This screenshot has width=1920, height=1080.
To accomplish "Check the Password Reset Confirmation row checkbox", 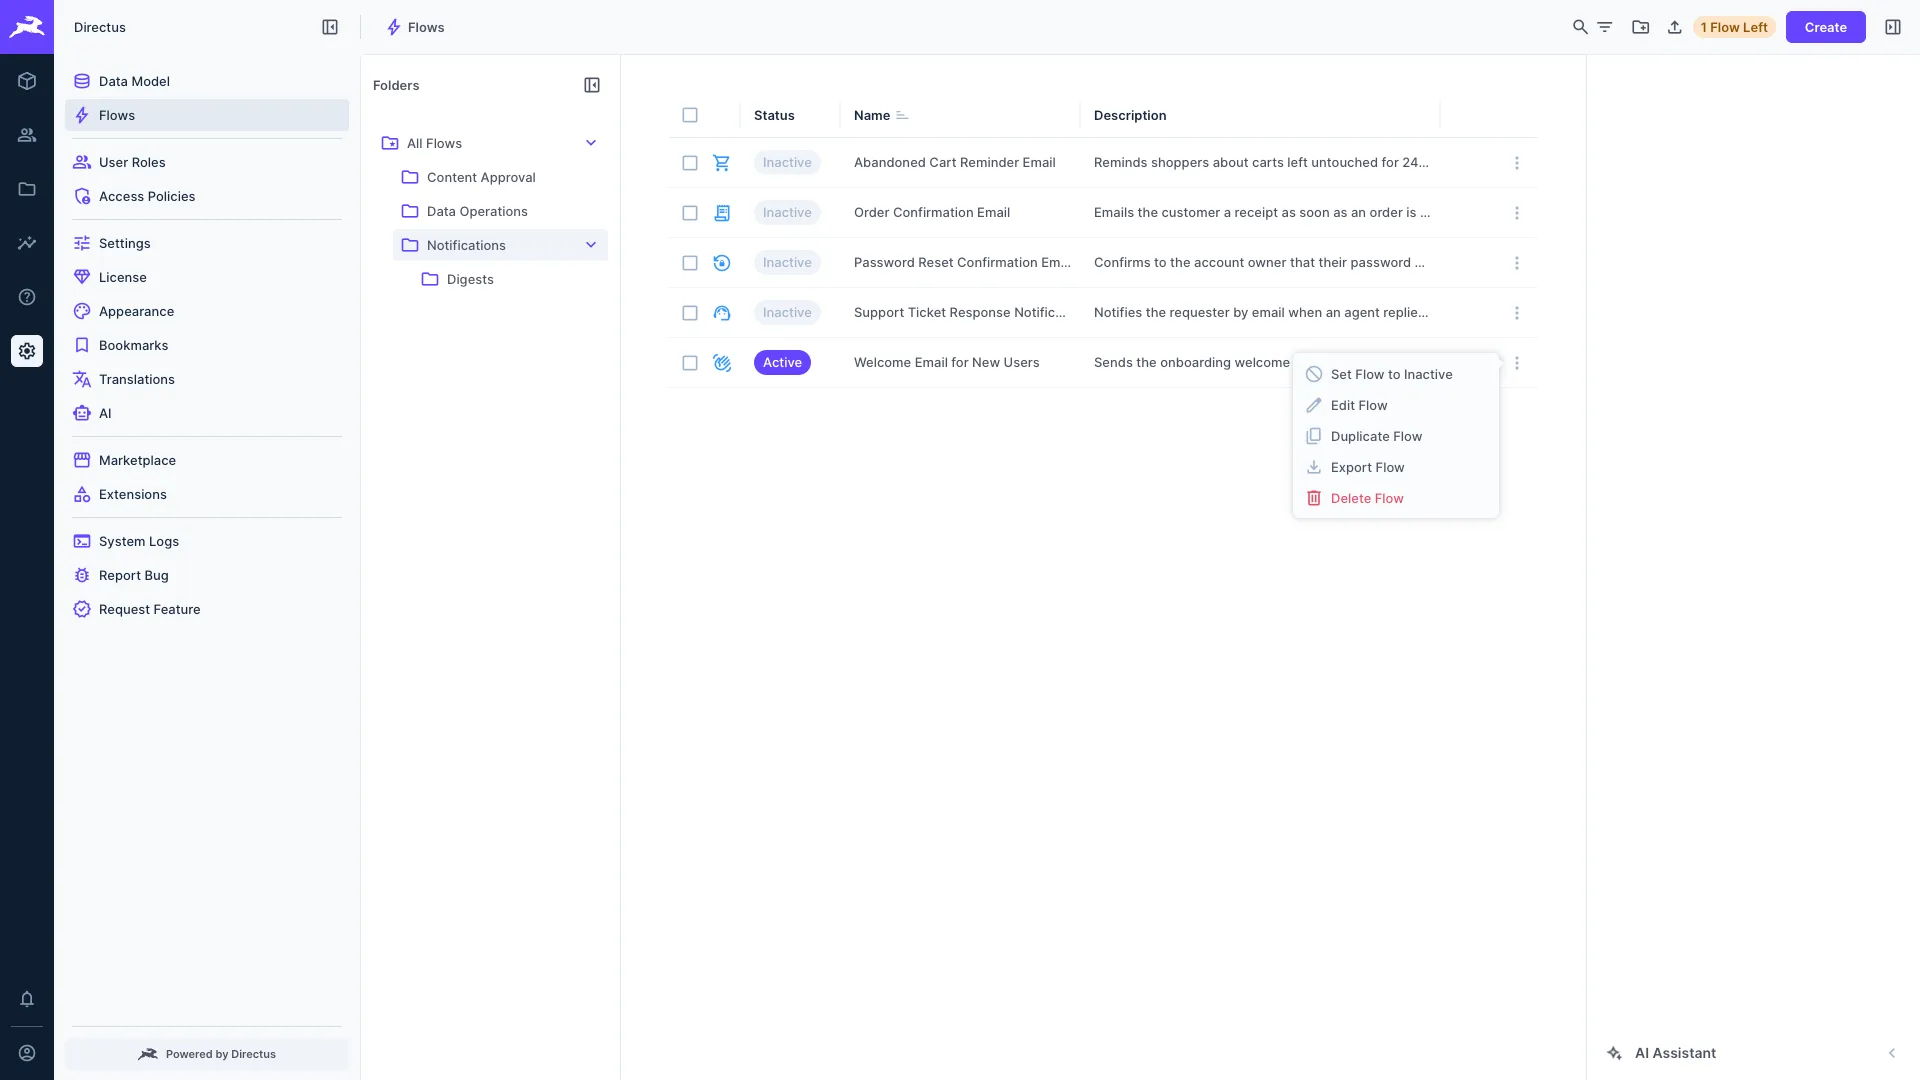I will pyautogui.click(x=690, y=263).
